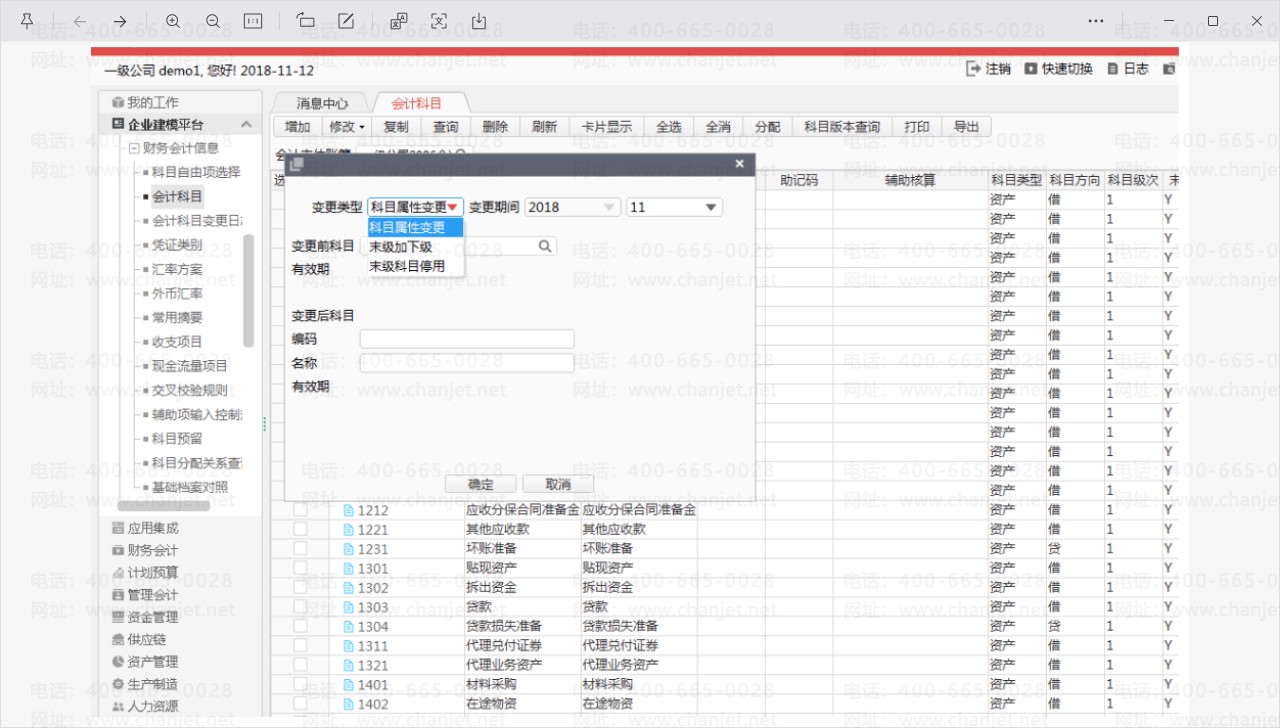This screenshot has height=728, width=1280.
Task: Click the document icon beside 1402
Action: point(349,704)
